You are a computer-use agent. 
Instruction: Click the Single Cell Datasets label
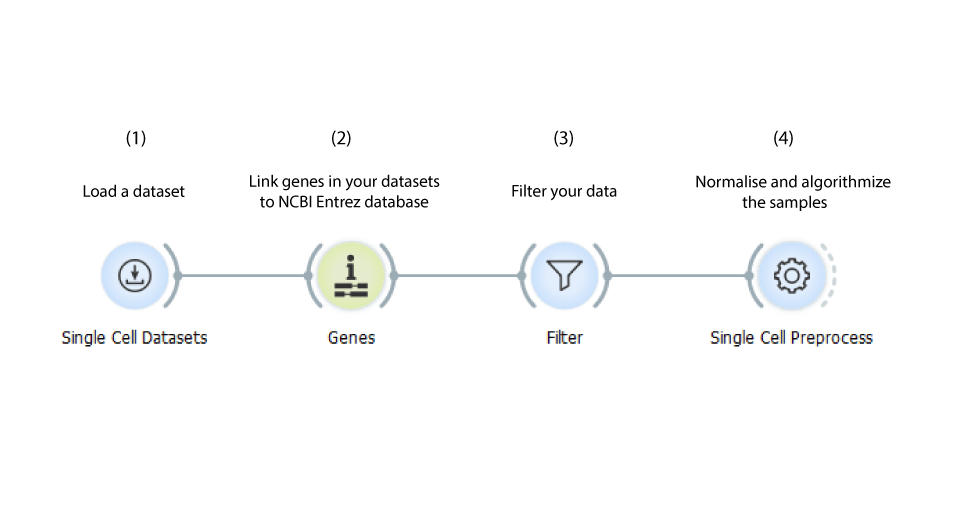[134, 338]
